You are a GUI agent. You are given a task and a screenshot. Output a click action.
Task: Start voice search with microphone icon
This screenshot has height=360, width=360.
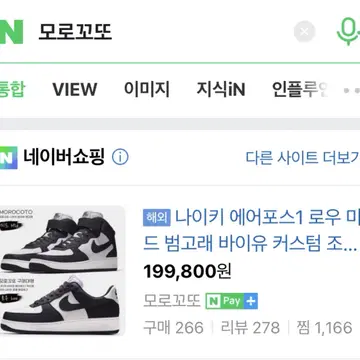(348, 32)
